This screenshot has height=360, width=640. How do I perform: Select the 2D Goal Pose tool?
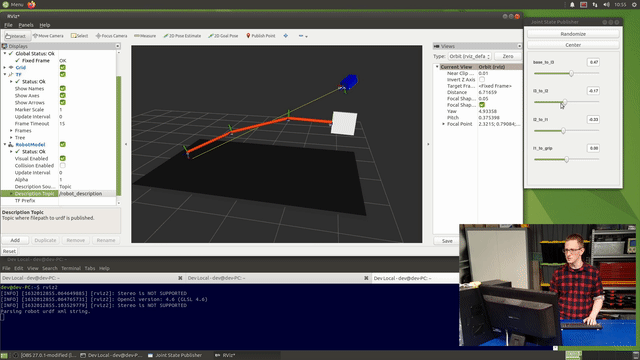(x=223, y=36)
